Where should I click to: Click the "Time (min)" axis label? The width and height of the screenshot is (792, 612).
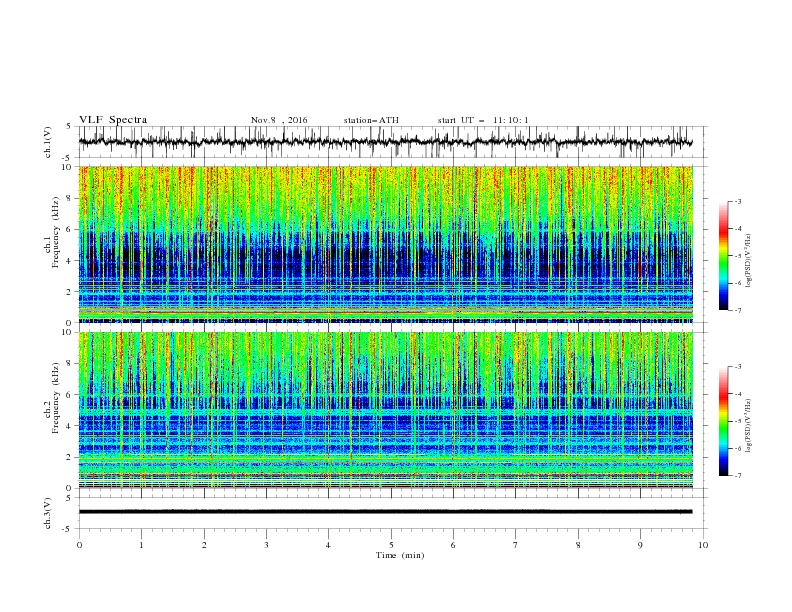click(x=400, y=555)
